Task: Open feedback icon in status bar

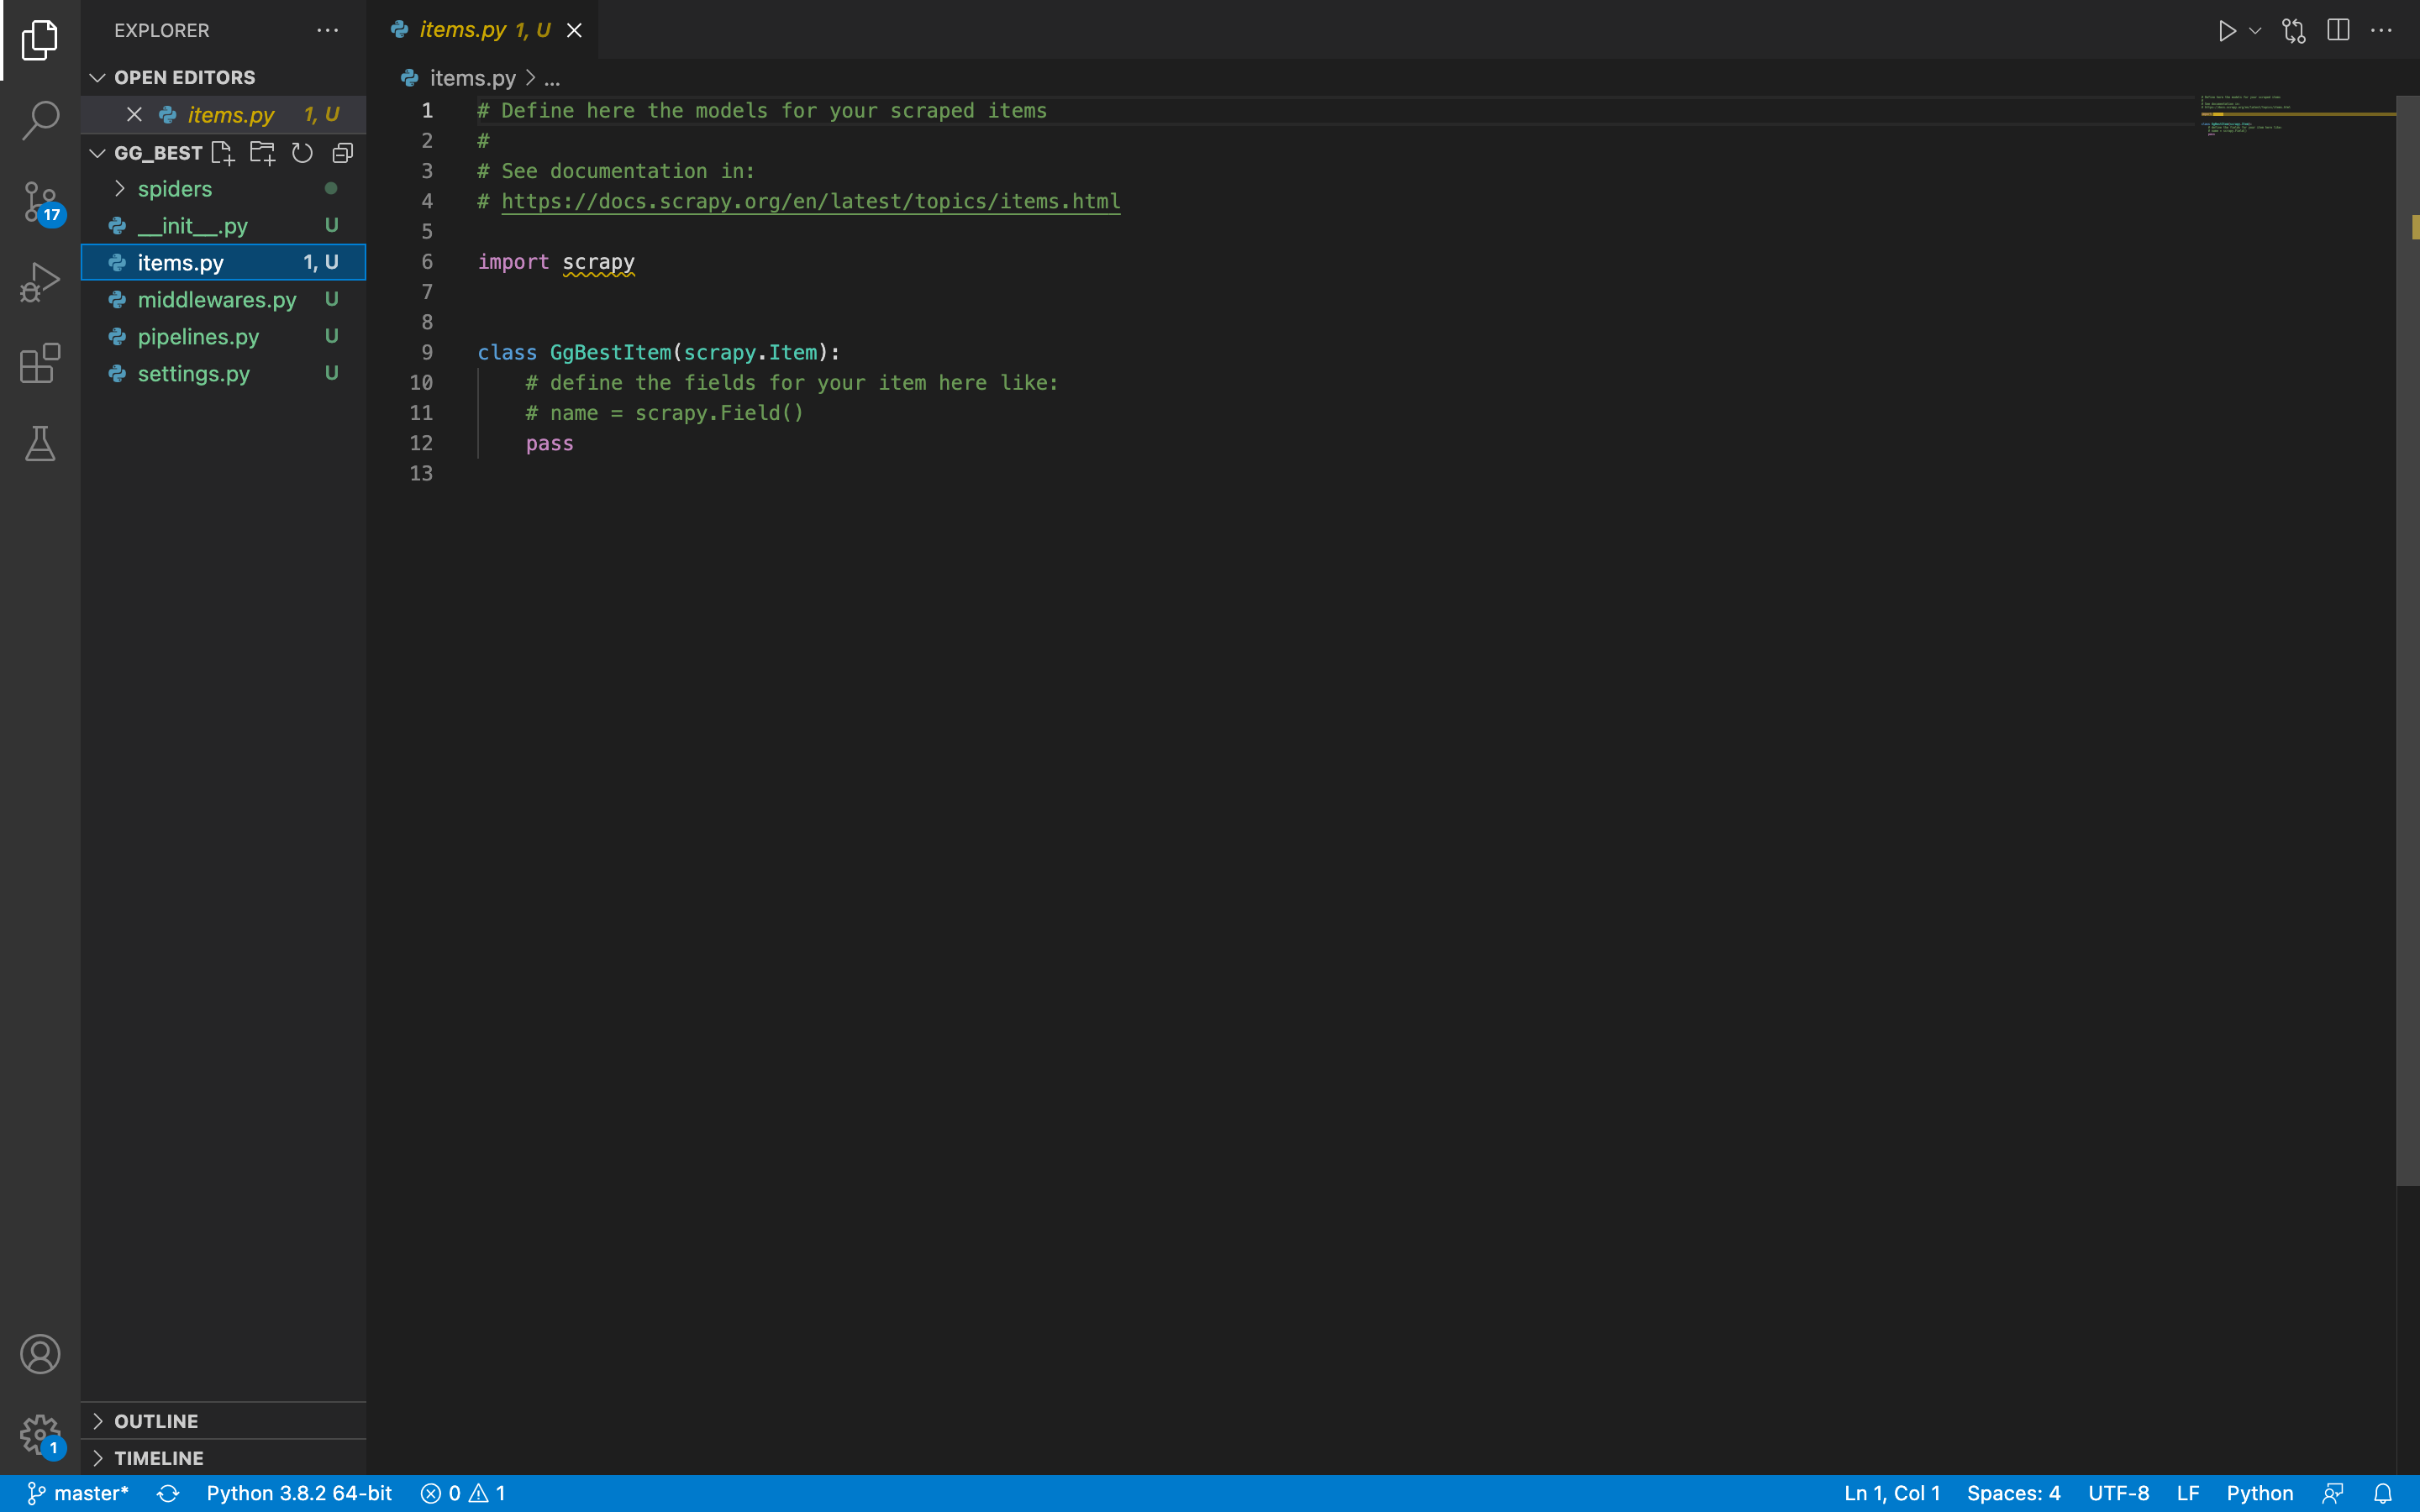Action: (2333, 1493)
